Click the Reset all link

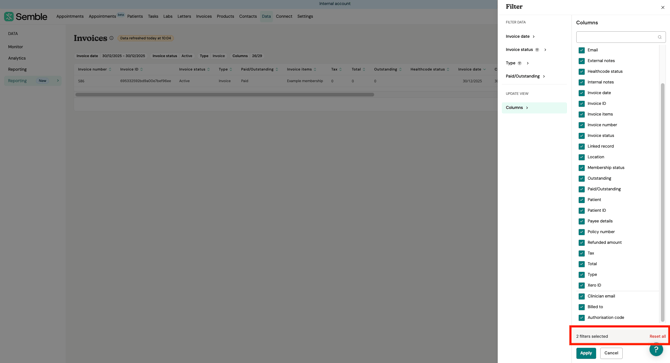pyautogui.click(x=657, y=337)
